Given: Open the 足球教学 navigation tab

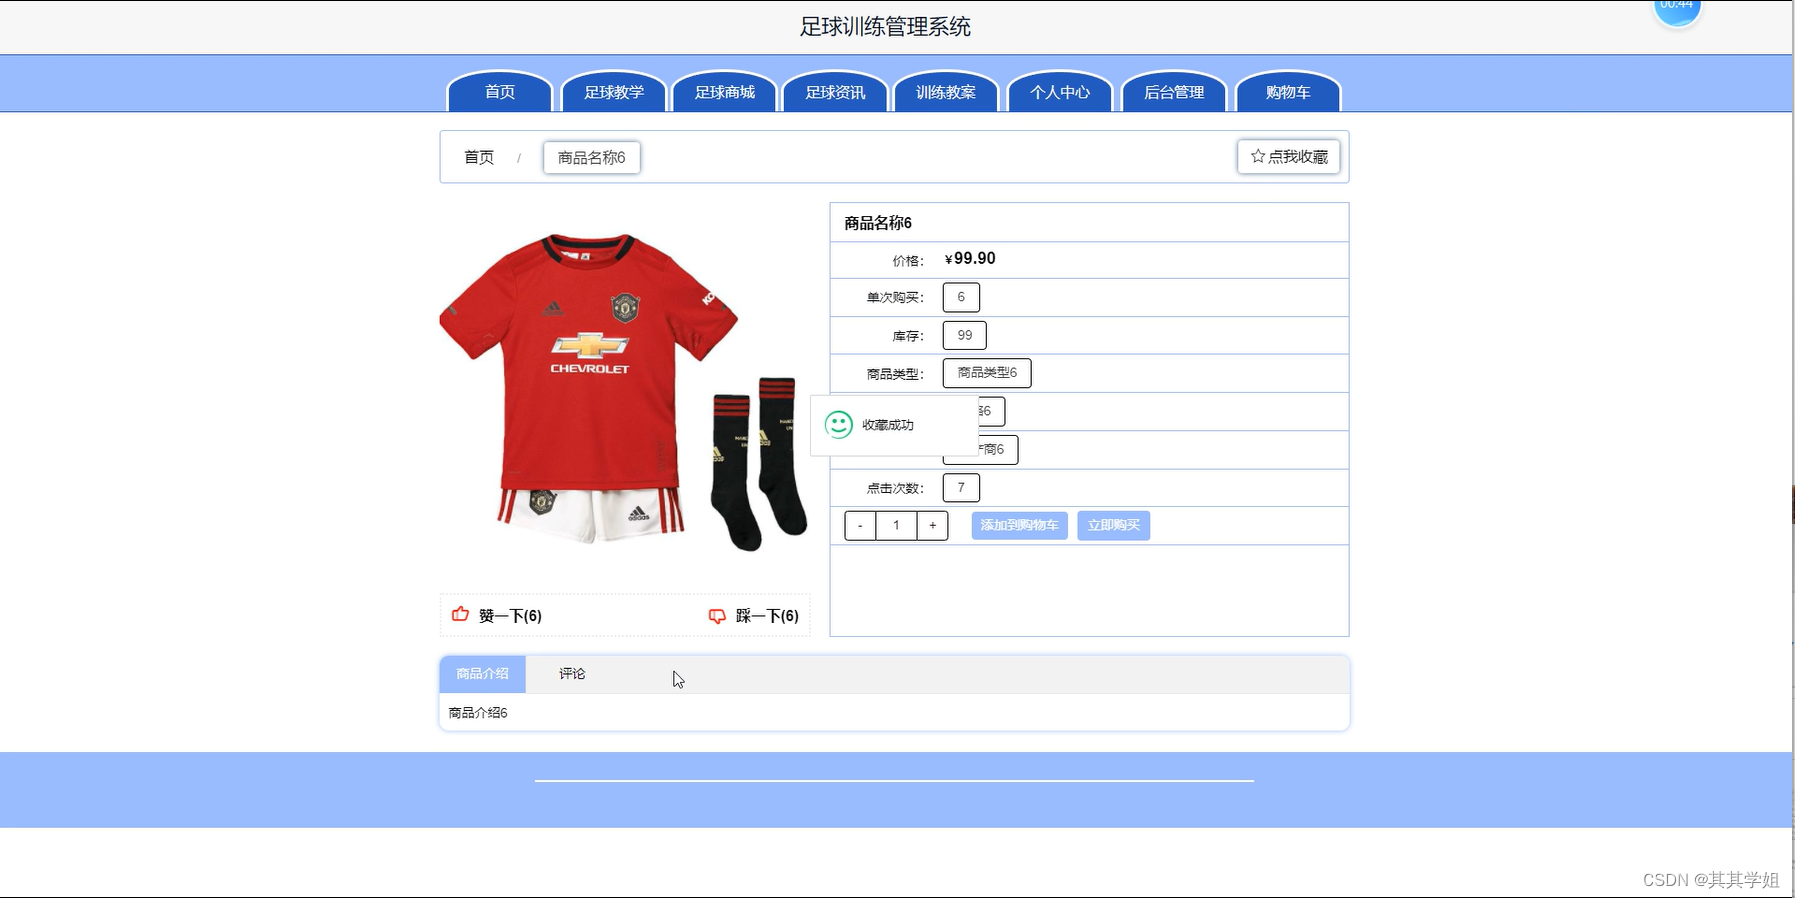Looking at the screenshot, I should pyautogui.click(x=614, y=92).
